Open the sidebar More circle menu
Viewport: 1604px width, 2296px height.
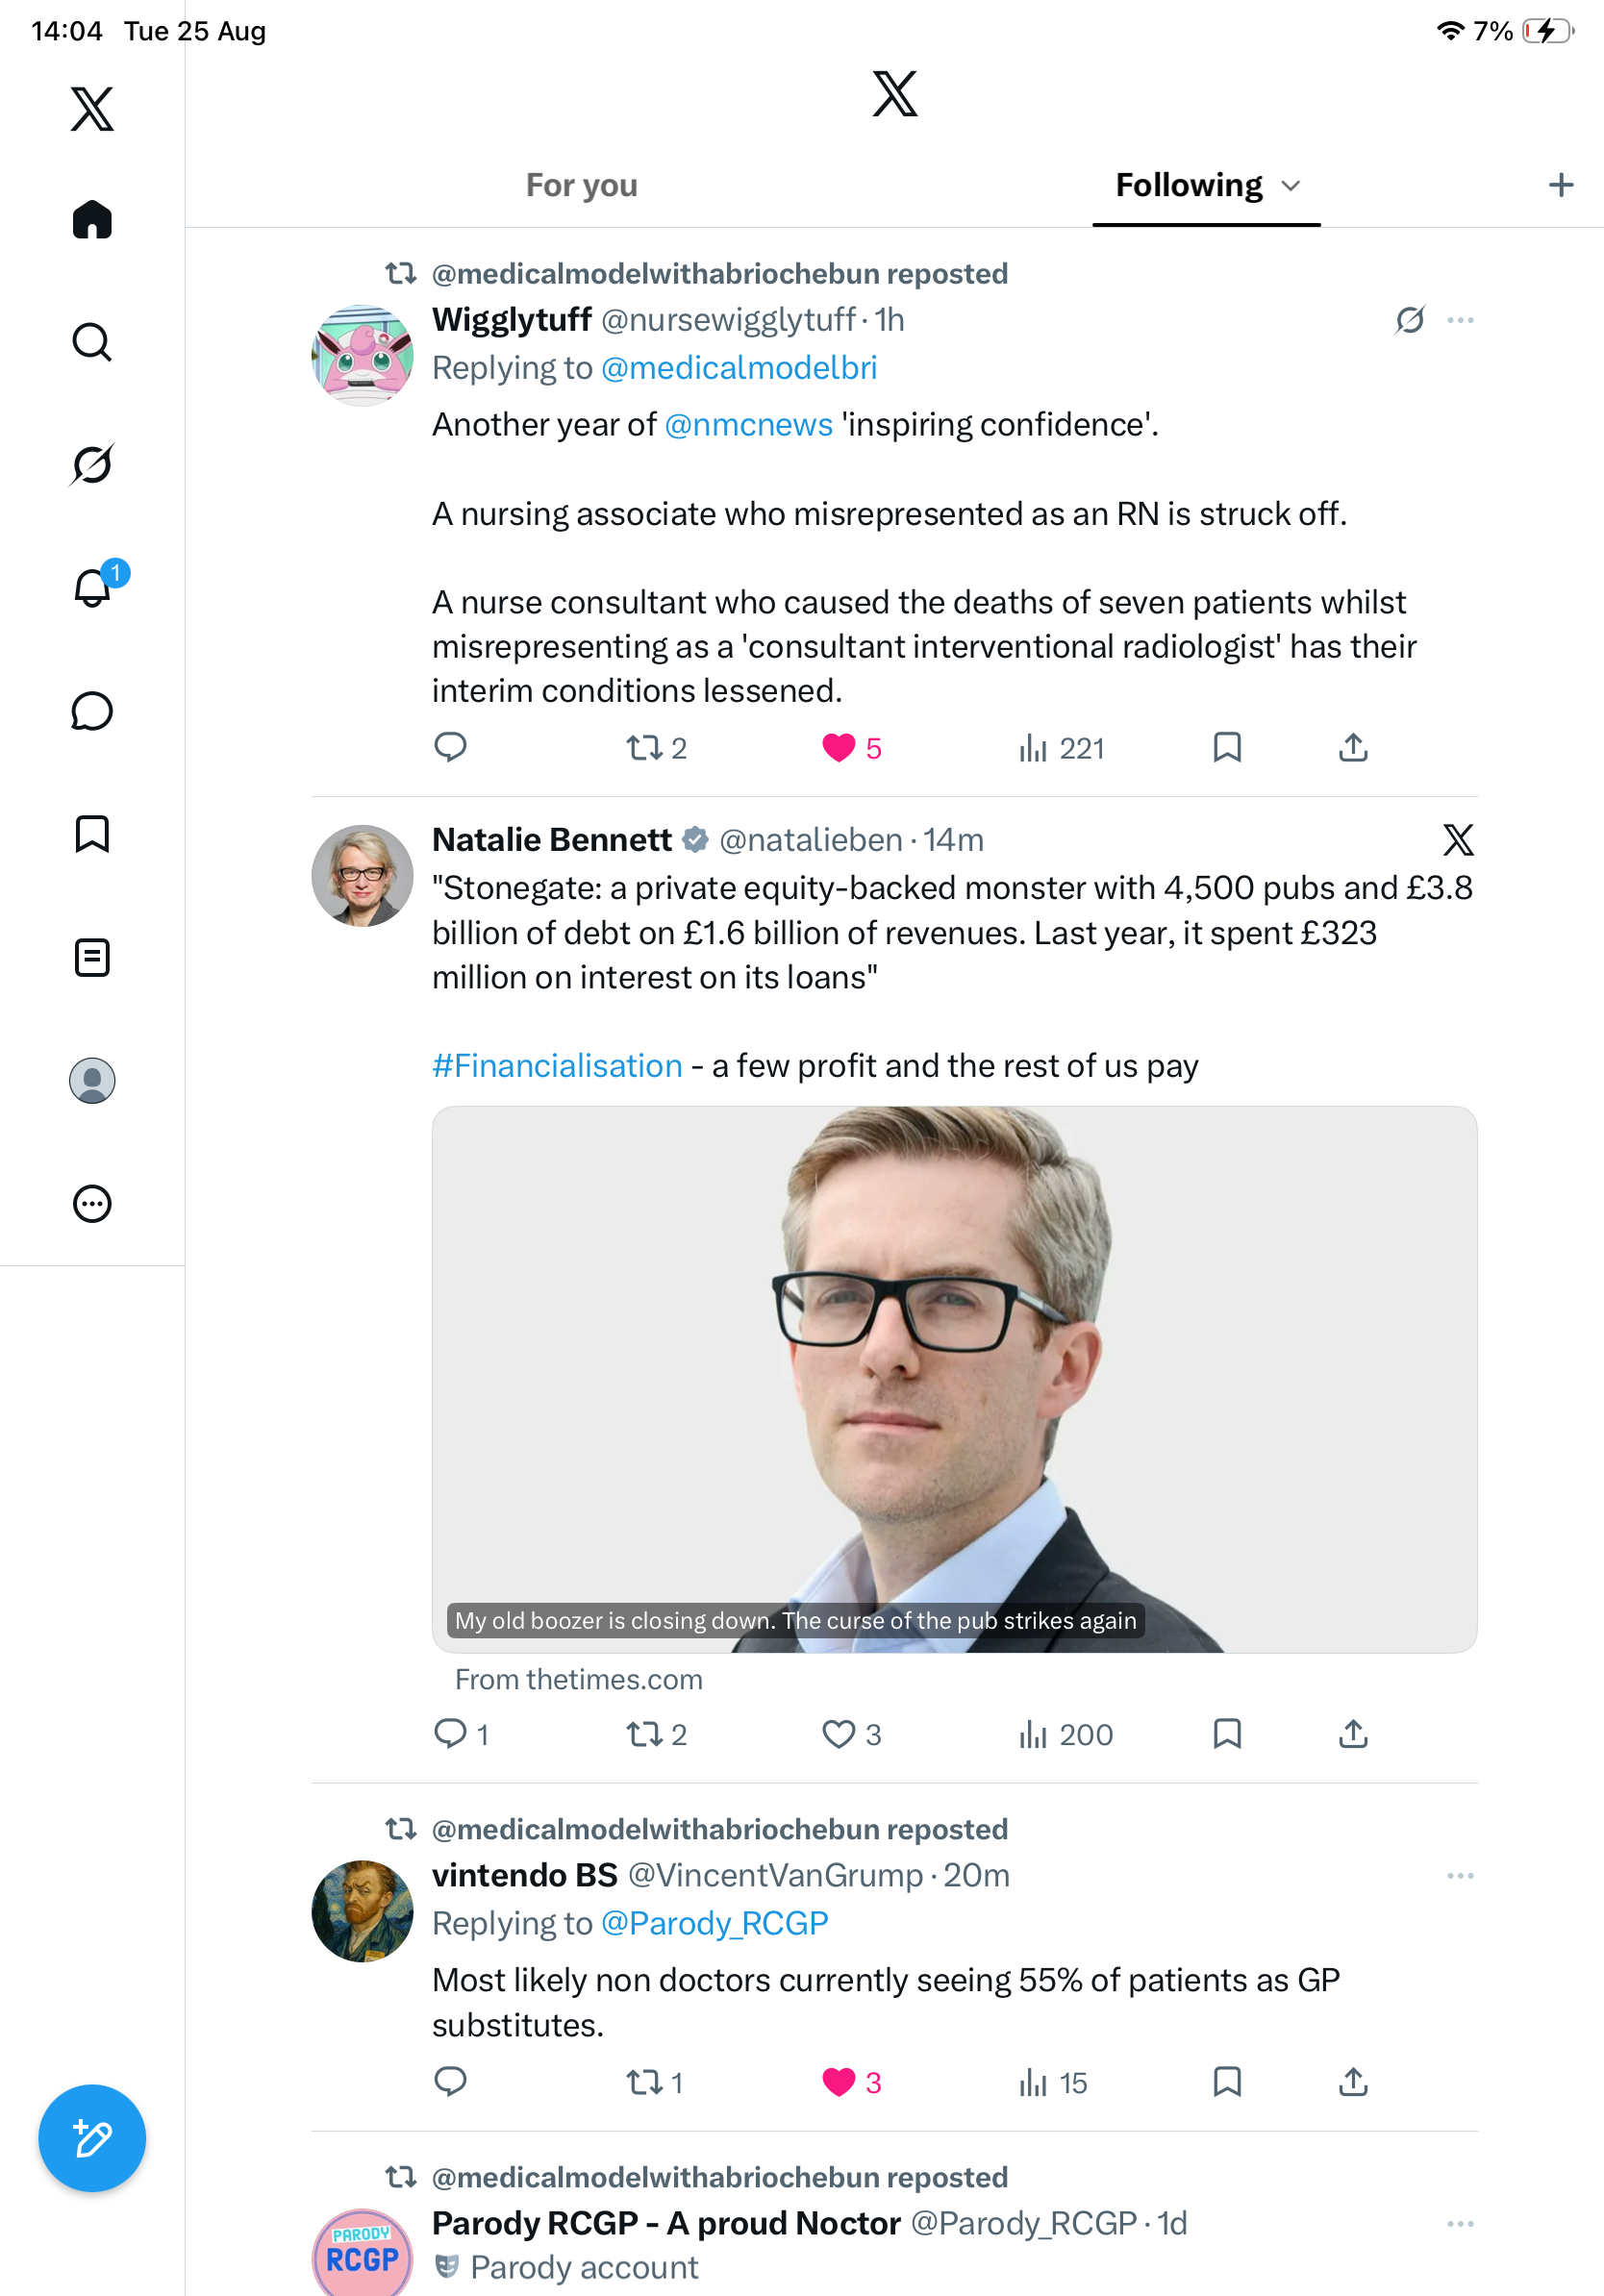pyautogui.click(x=92, y=1203)
